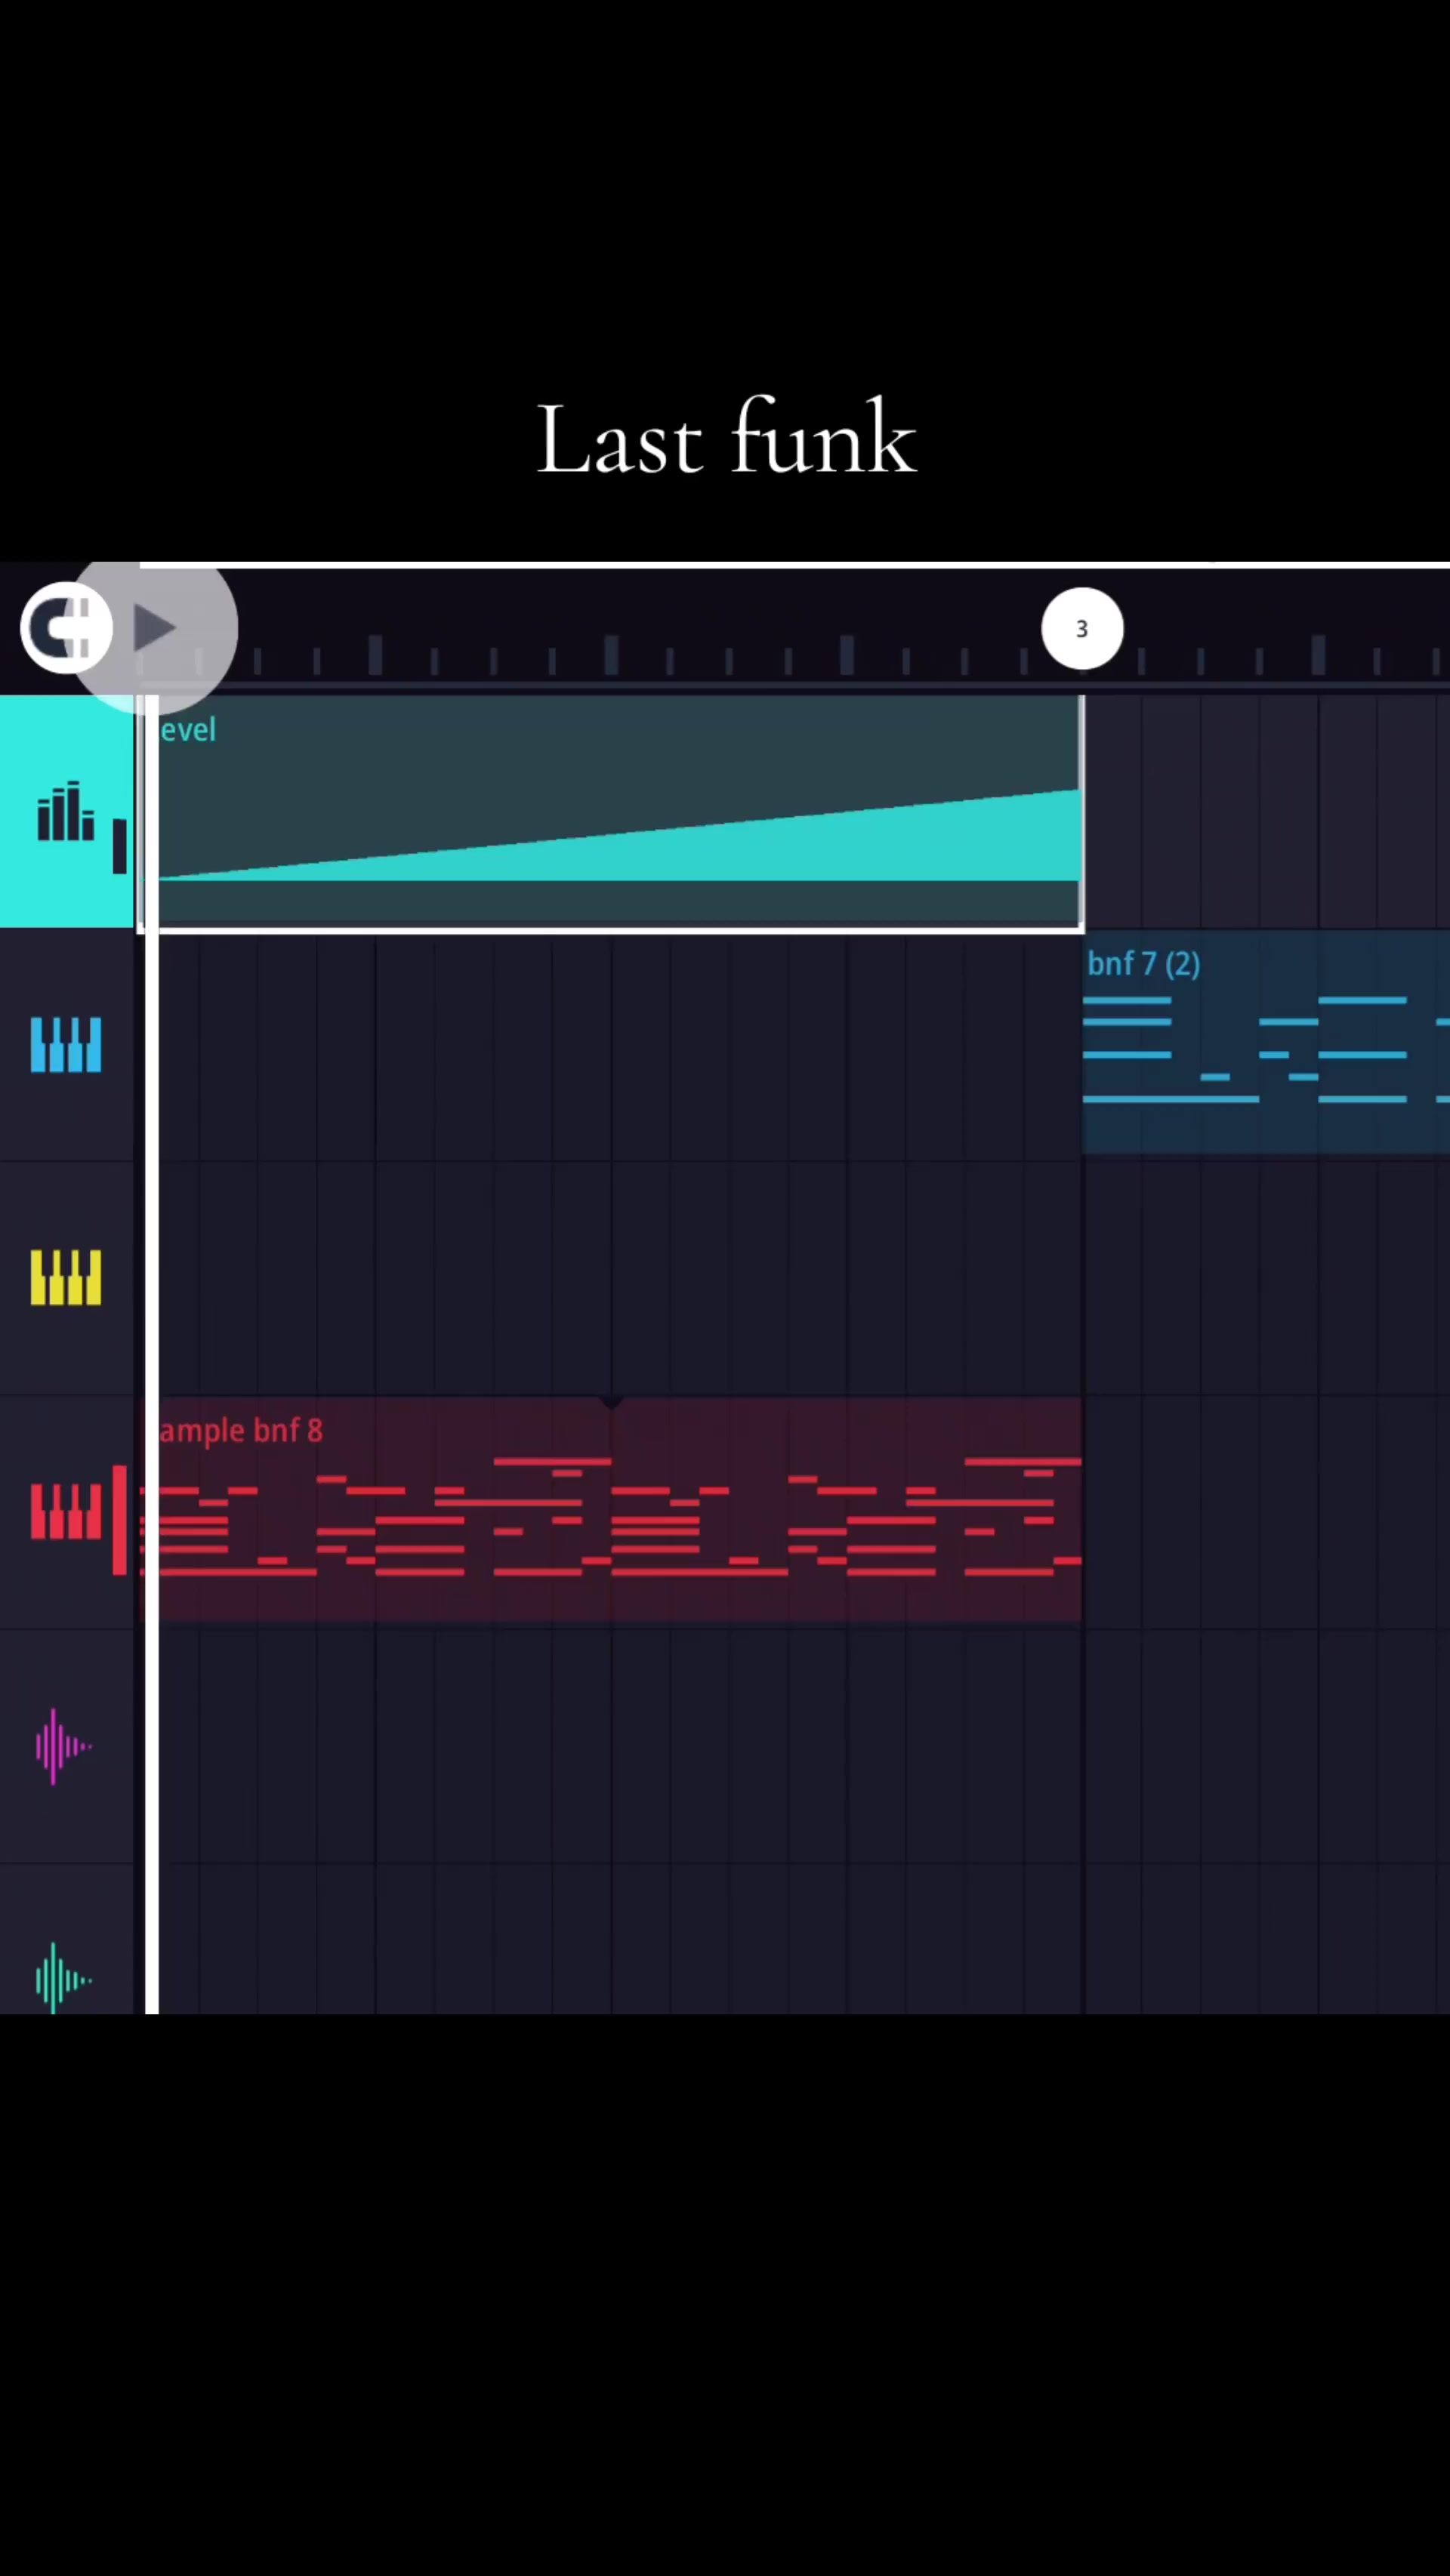Select the cyan automation track icon
The width and height of the screenshot is (1450, 2576).
click(65, 811)
